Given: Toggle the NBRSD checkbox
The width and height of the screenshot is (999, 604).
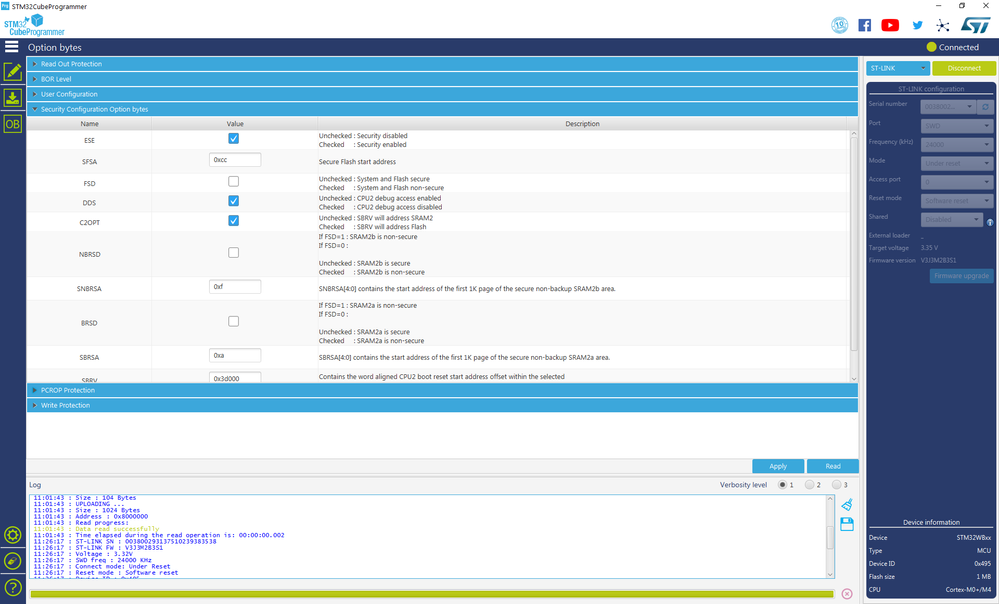Looking at the screenshot, I should click(234, 253).
